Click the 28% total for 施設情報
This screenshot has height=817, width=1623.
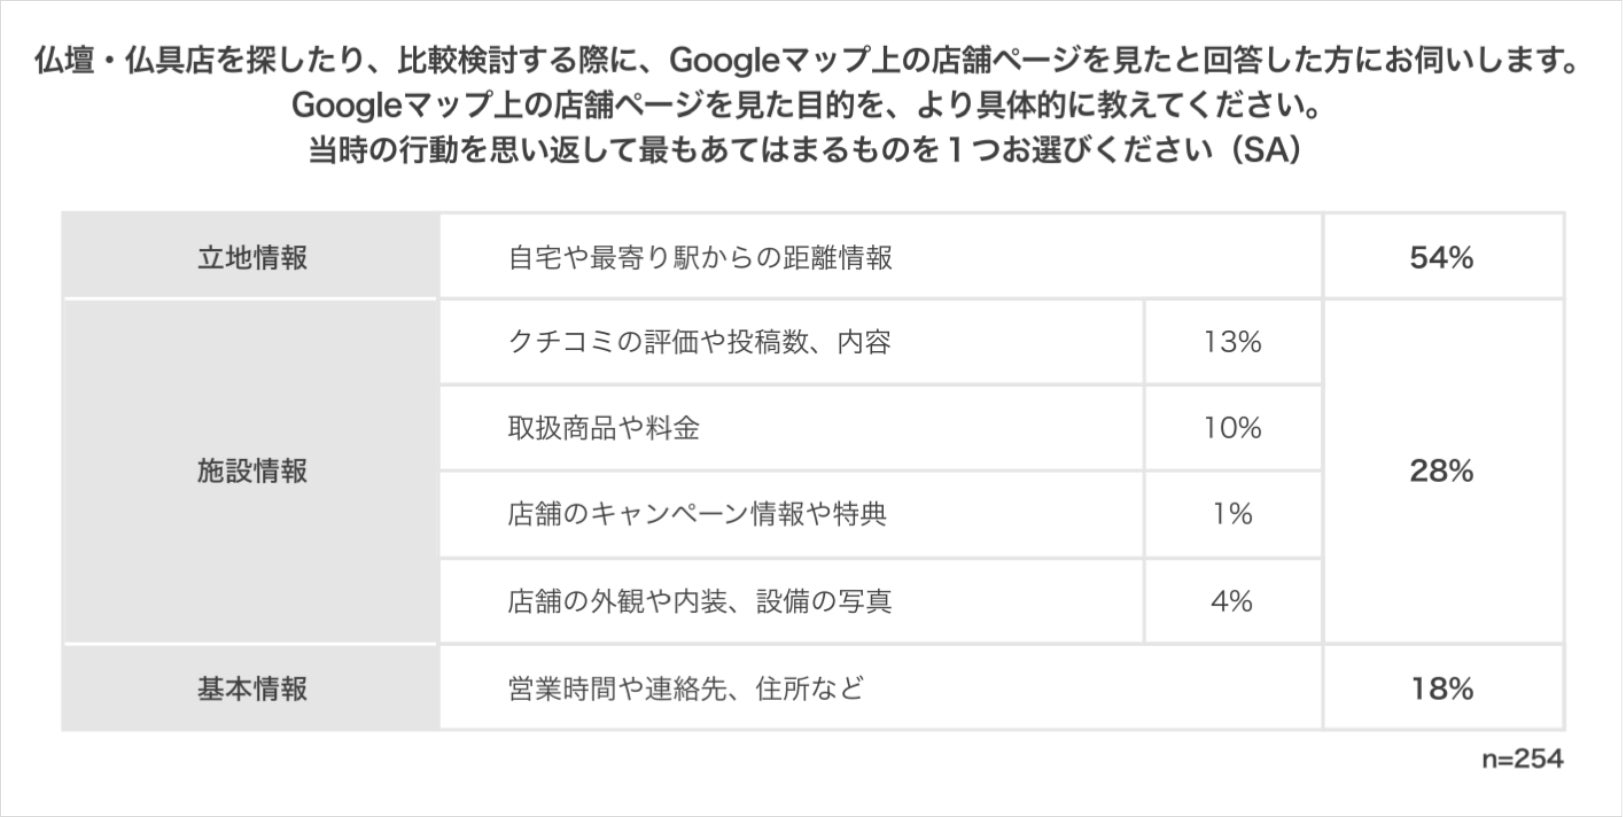point(1441,471)
